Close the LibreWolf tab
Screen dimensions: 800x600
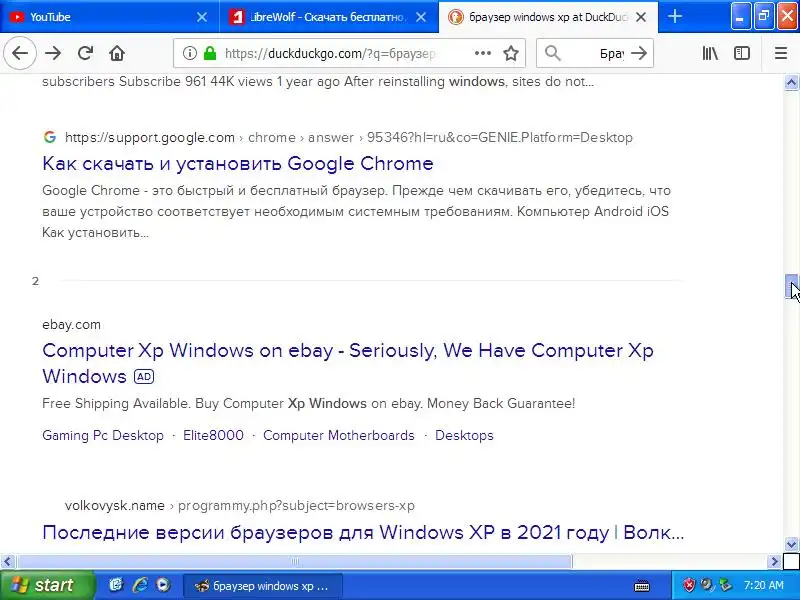(421, 17)
